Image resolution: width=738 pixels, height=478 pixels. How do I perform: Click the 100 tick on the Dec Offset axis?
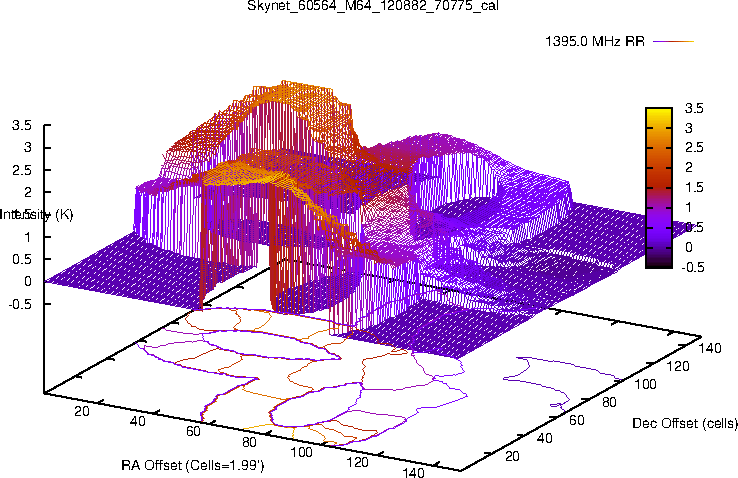tap(645, 384)
